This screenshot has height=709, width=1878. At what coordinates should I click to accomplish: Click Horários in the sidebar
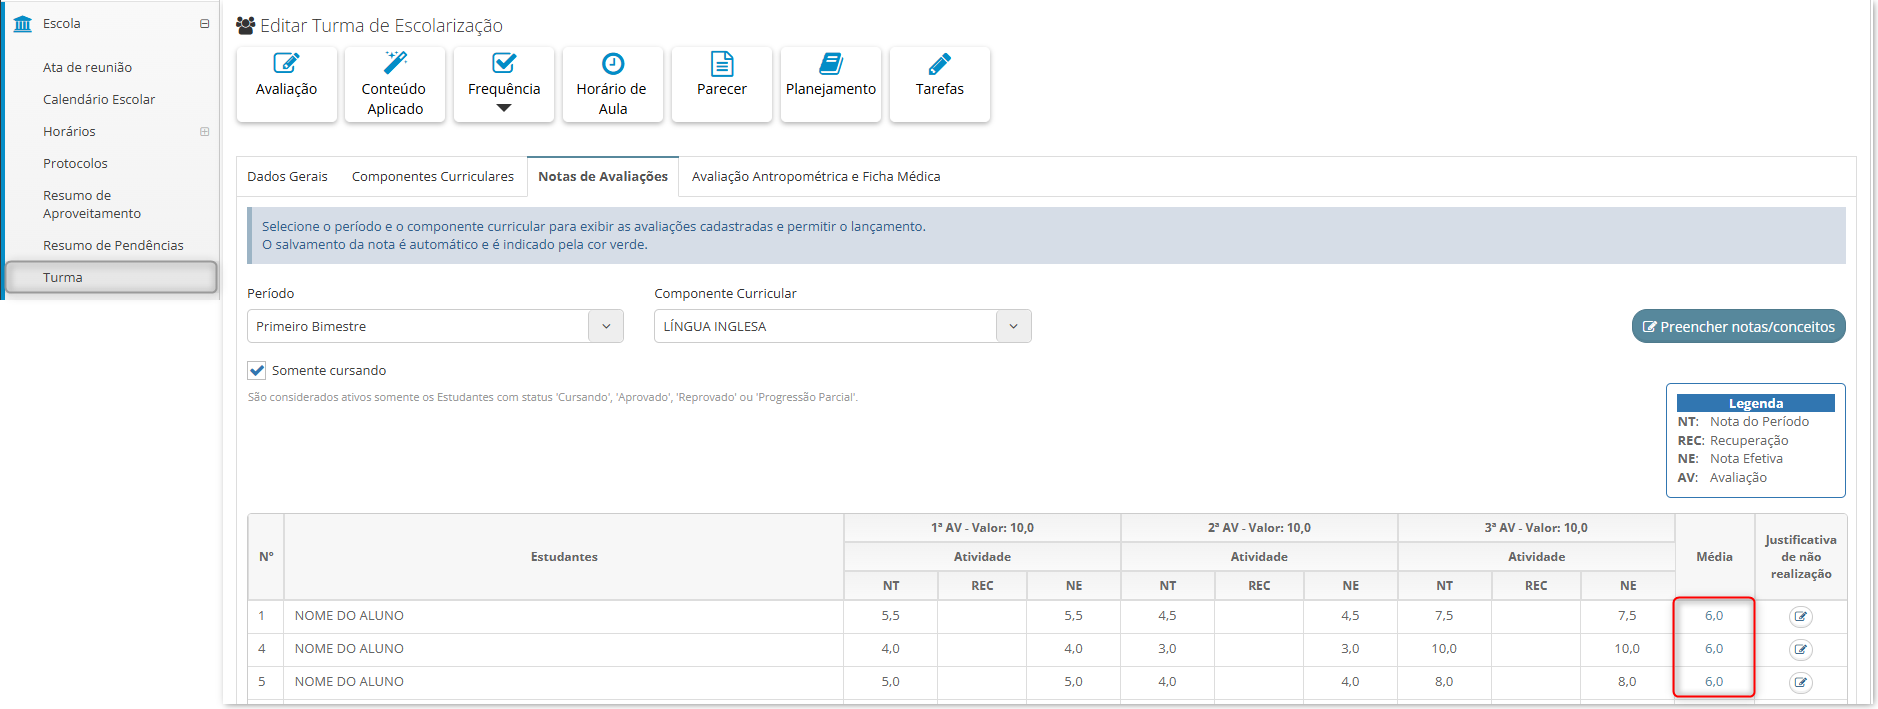(69, 132)
